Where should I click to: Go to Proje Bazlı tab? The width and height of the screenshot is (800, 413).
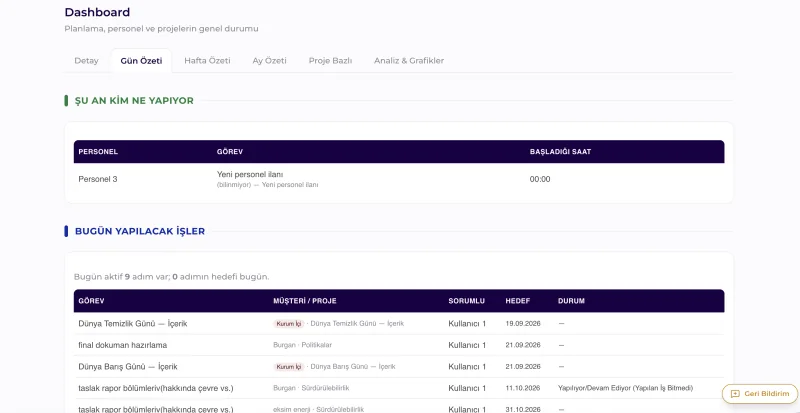(330, 61)
